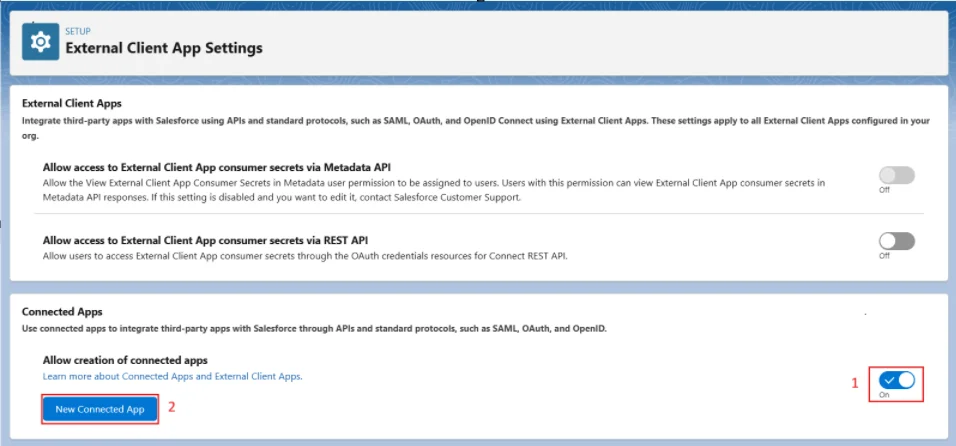Select the External Client Apps section heading
This screenshot has height=446, width=956.
tap(71, 103)
